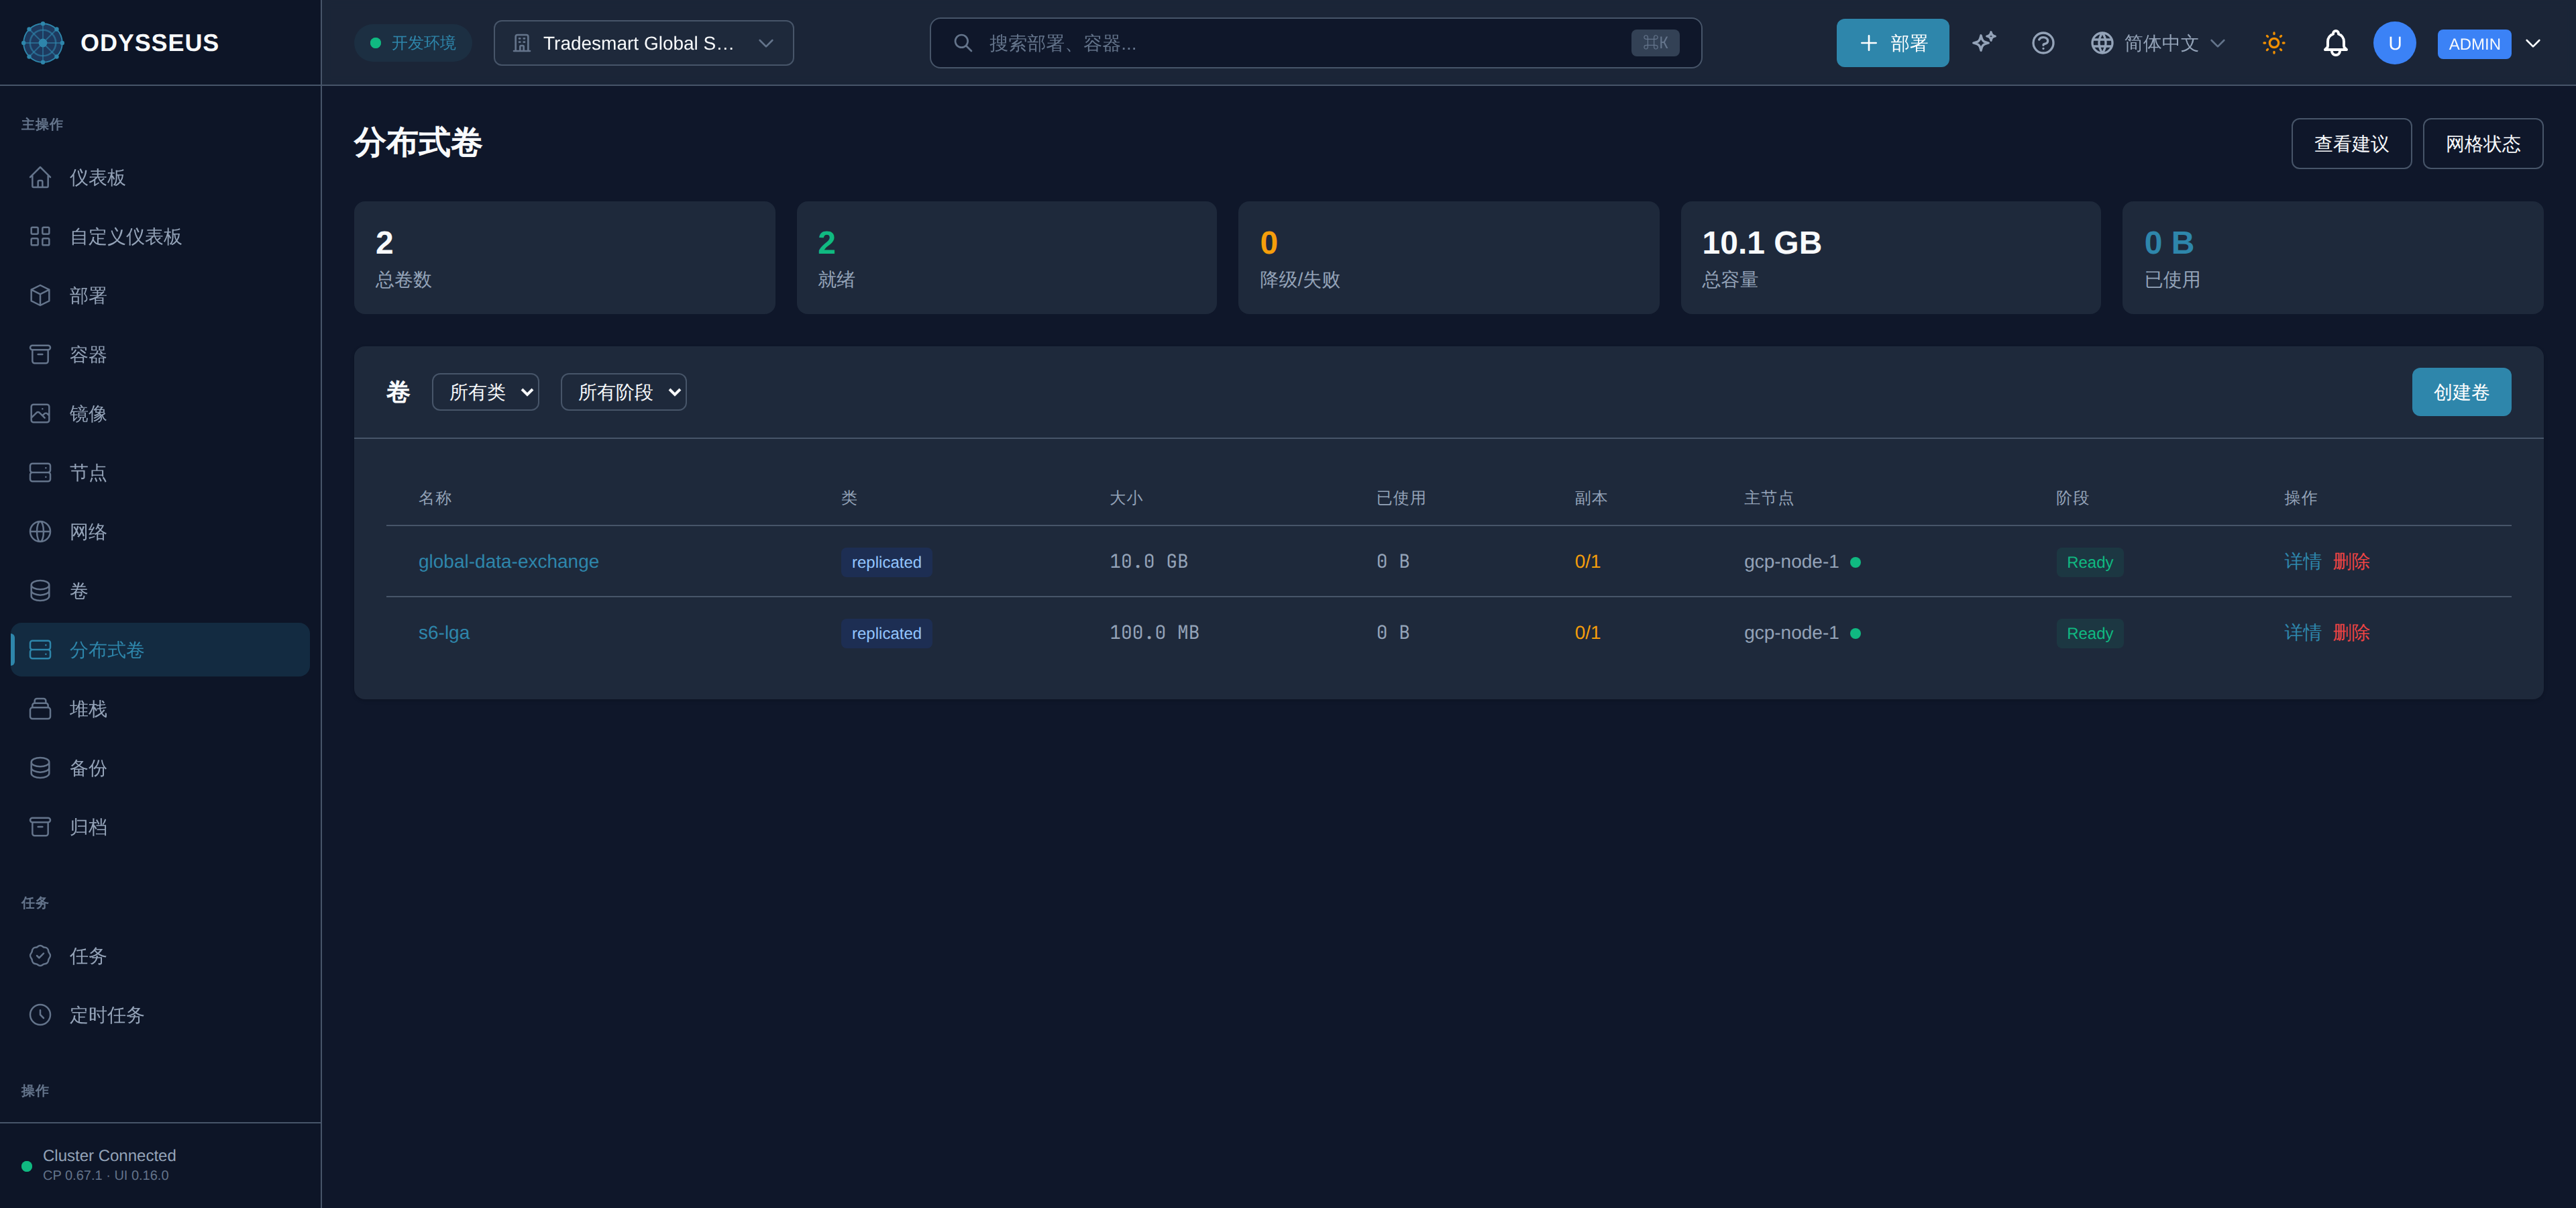Click 删除 for s6-lga
2576x1208 pixels.
pyautogui.click(x=2351, y=632)
